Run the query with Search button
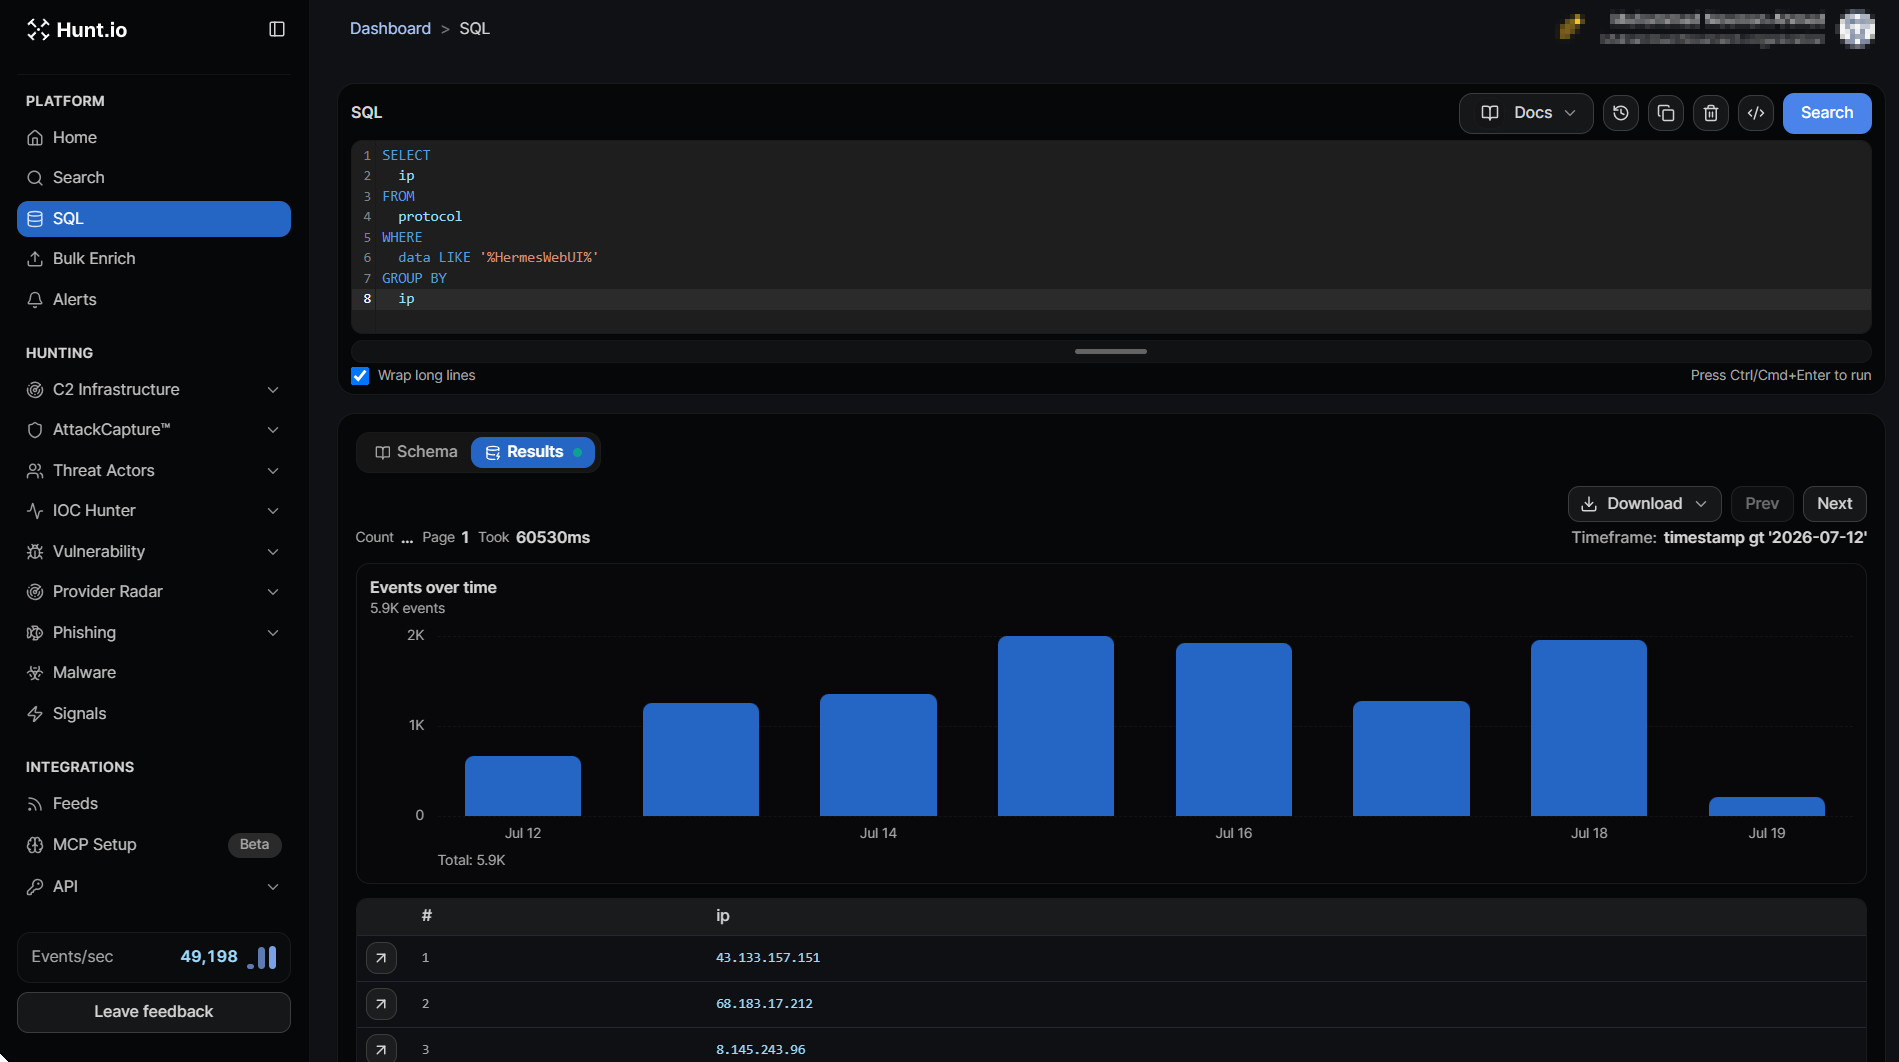 [x=1826, y=113]
